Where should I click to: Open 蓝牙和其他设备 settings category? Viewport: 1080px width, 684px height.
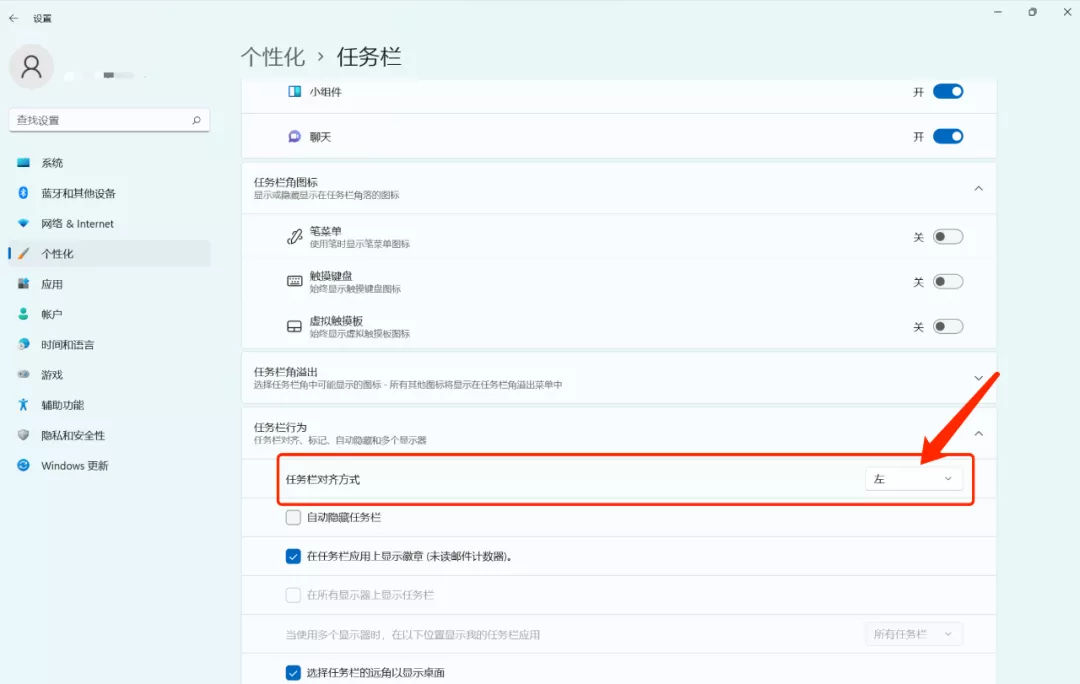point(110,193)
